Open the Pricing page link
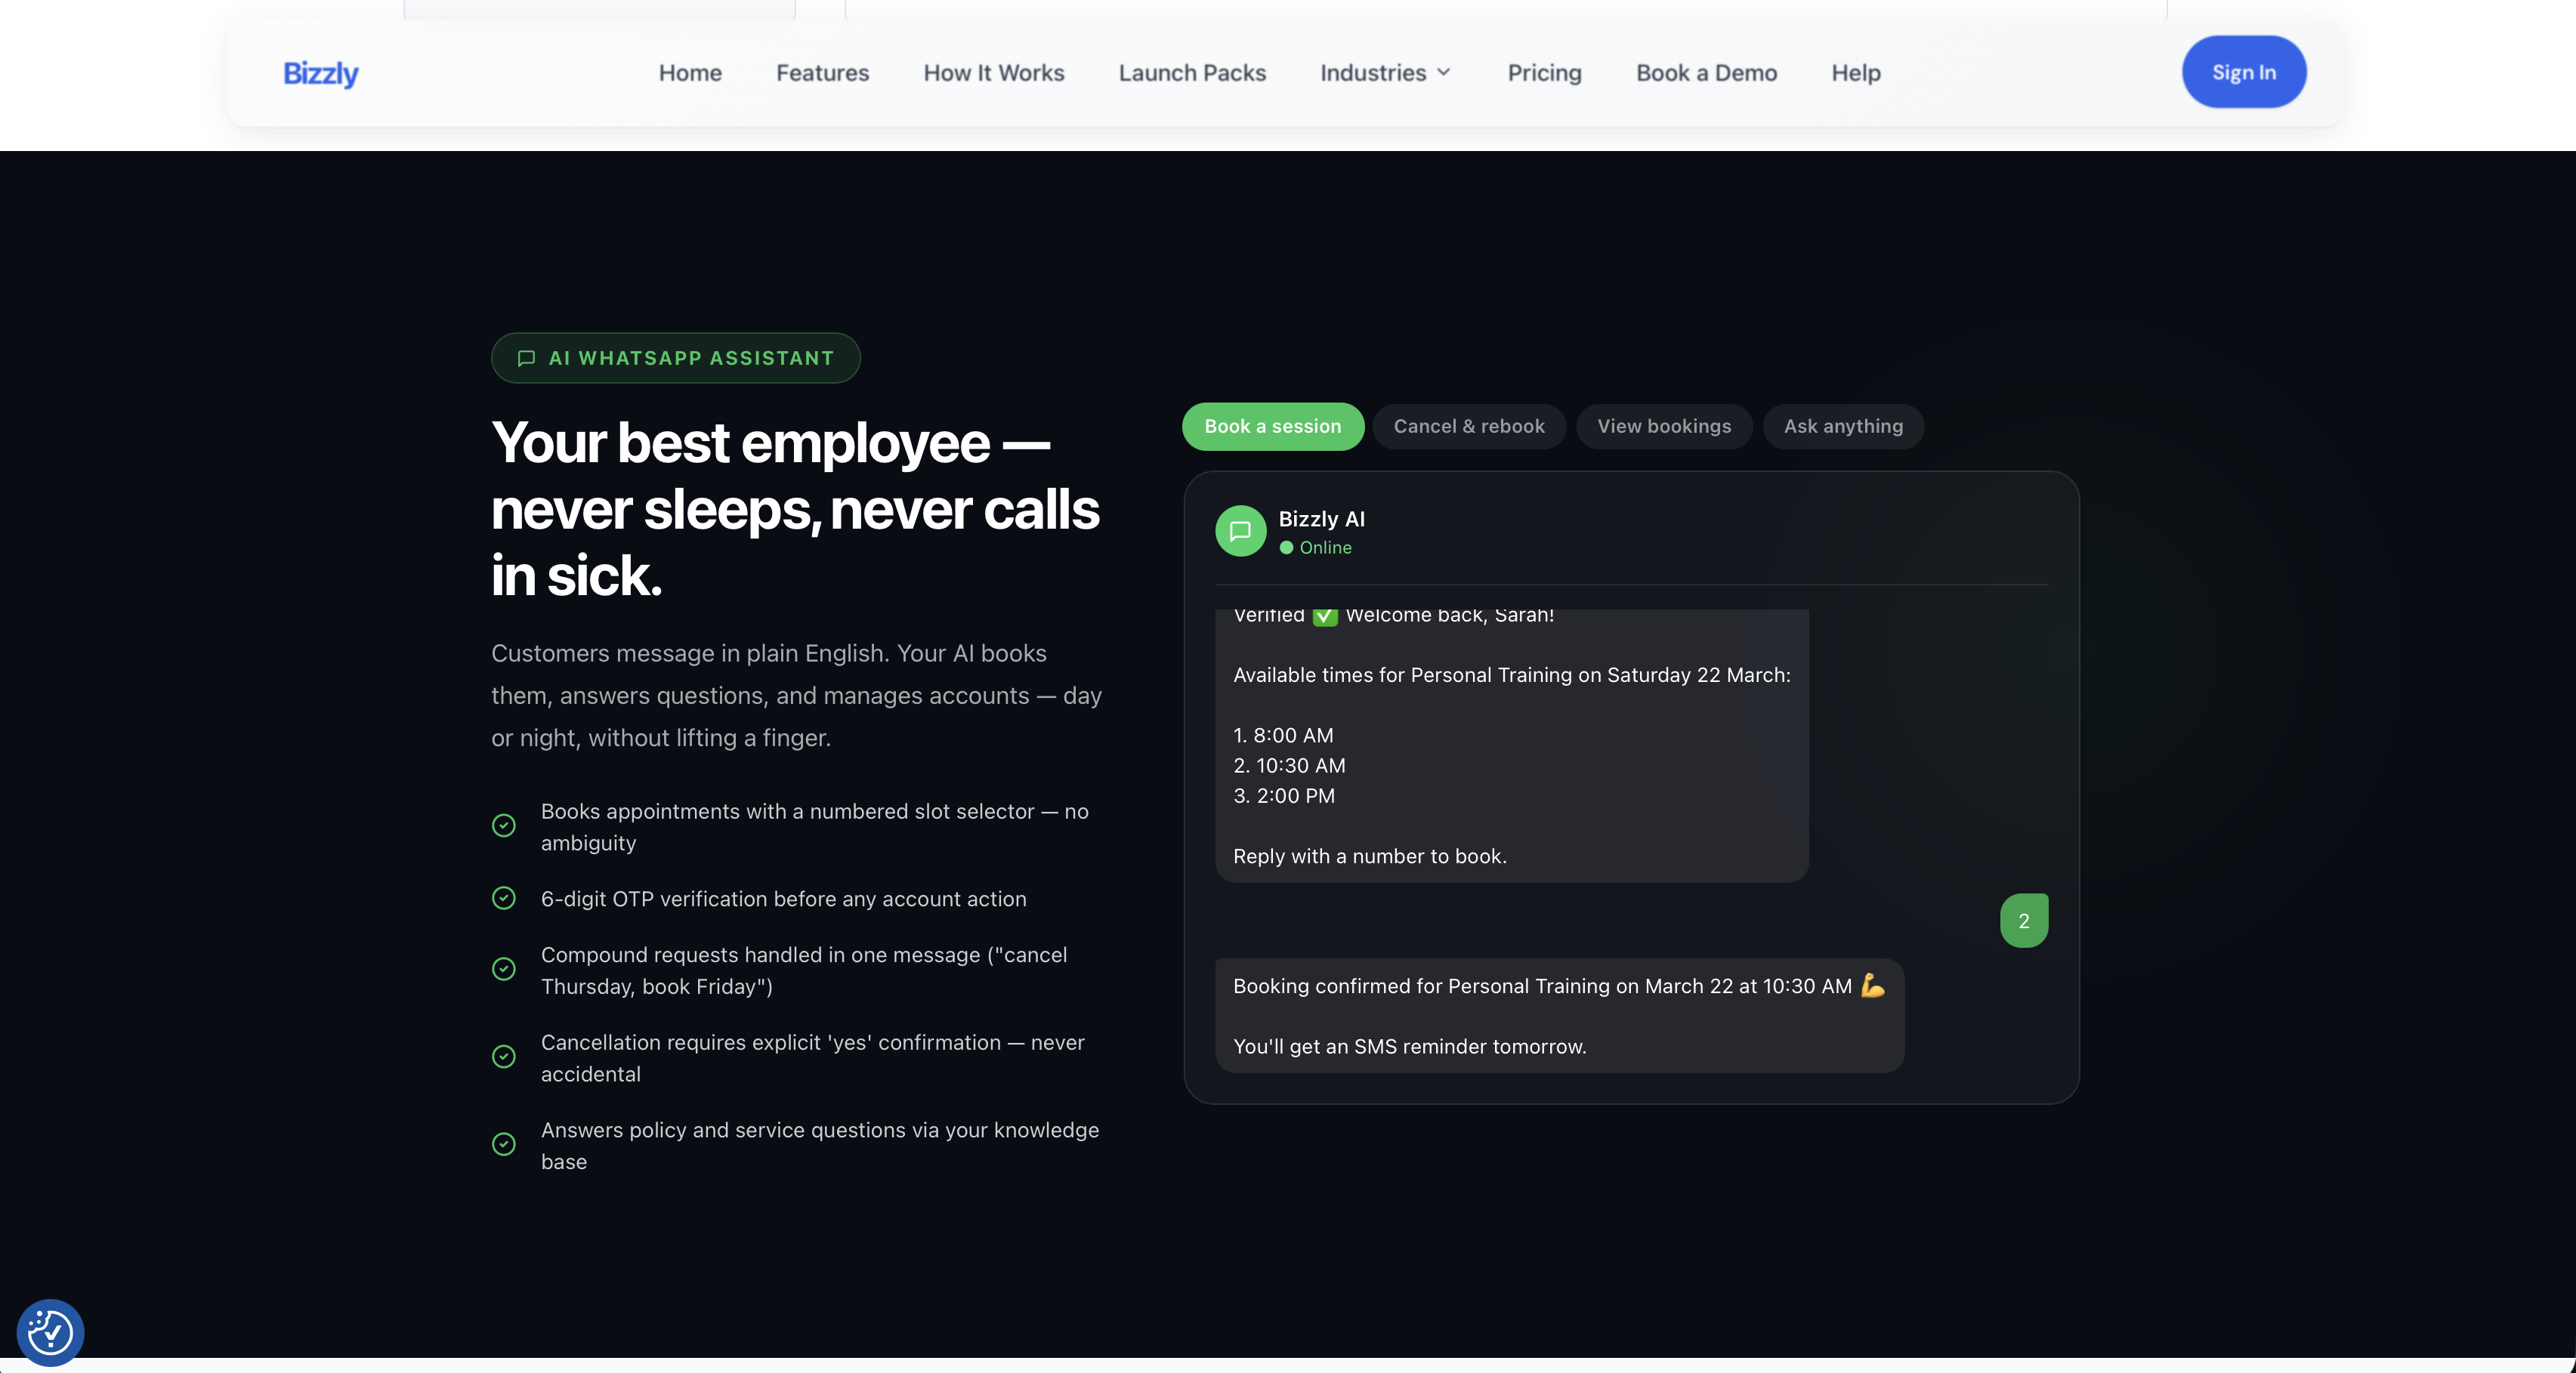This screenshot has height=1373, width=2576. (x=1544, y=73)
